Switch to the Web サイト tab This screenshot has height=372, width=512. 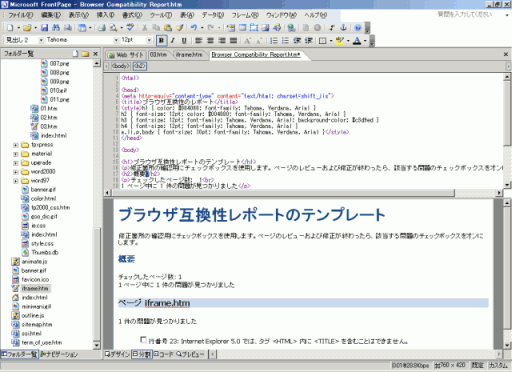tap(126, 55)
